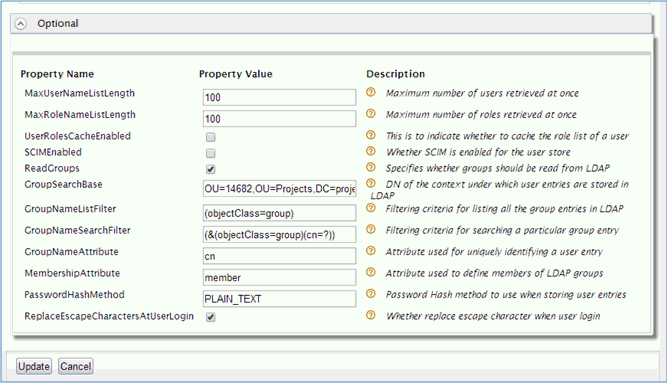Screen dimensions: 667x383
Task: Select the MaxUserNameListLength input box
Action: tap(279, 97)
